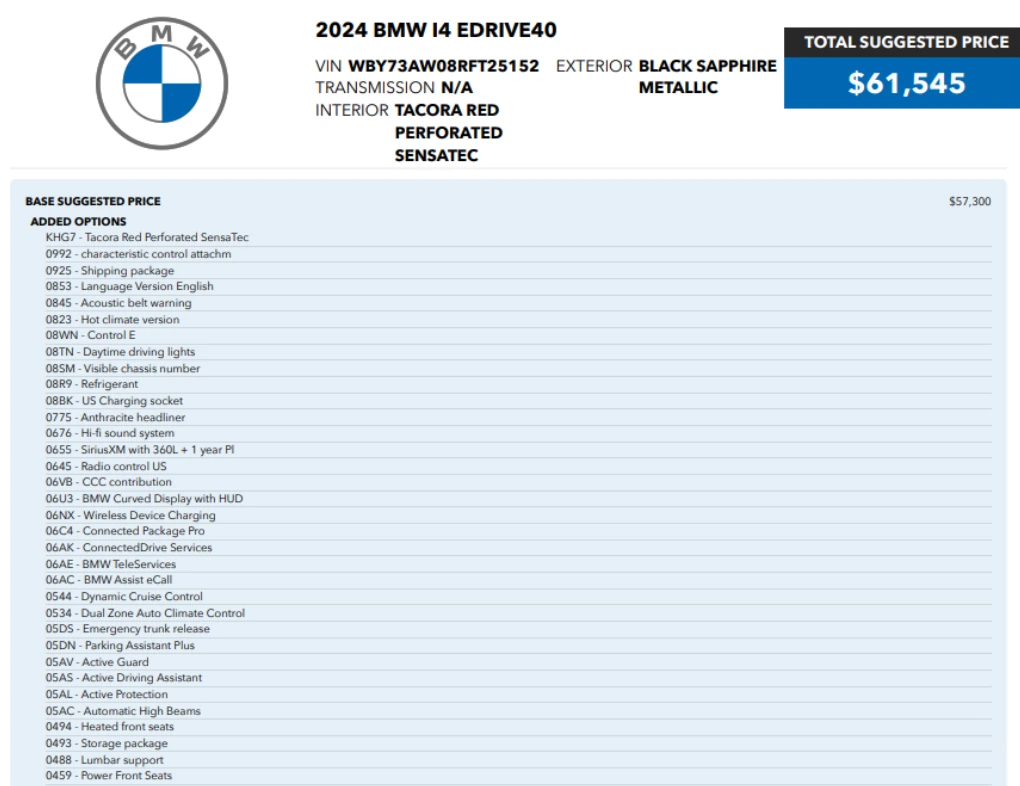Select the 0494 Heated front seats row
This screenshot has height=786, width=1020.
point(518,727)
